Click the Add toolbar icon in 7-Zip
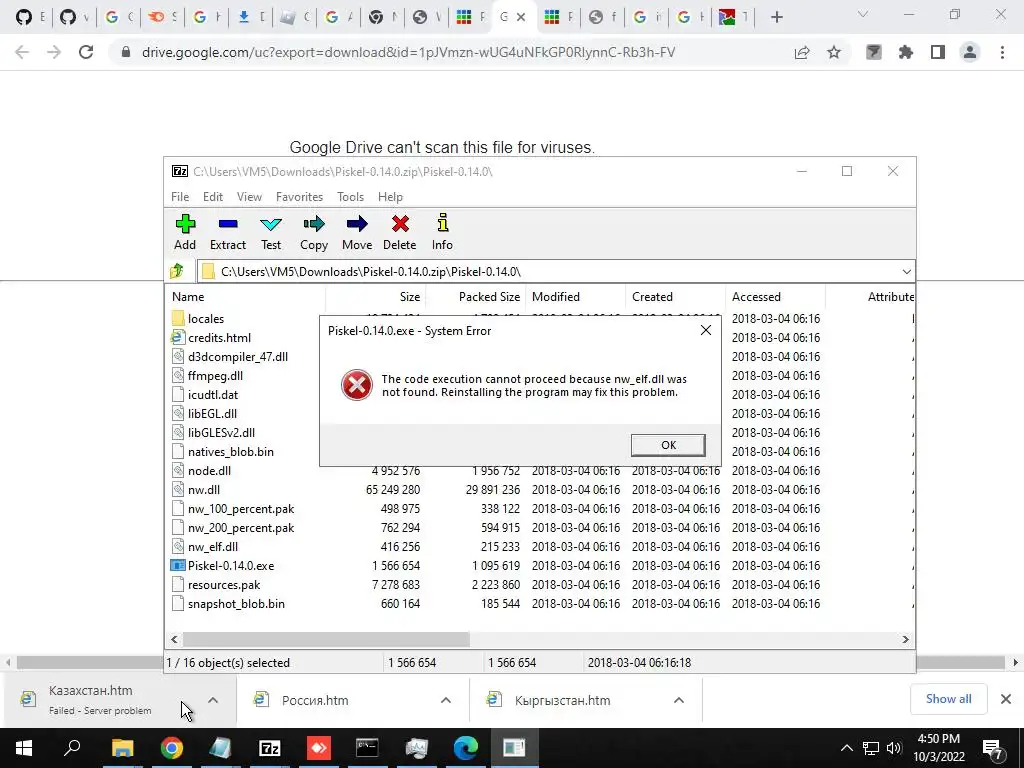This screenshot has height=768, width=1024. tap(185, 232)
